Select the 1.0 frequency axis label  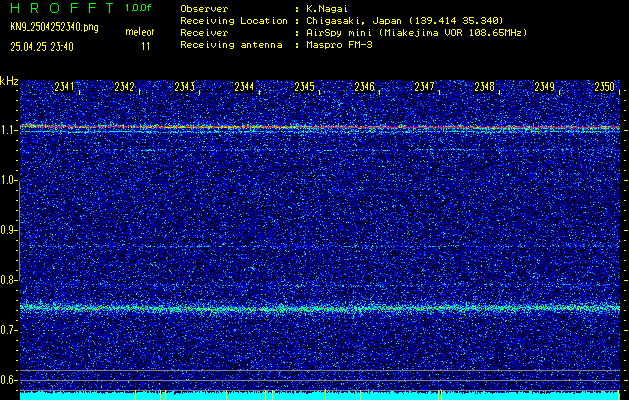point(8,181)
